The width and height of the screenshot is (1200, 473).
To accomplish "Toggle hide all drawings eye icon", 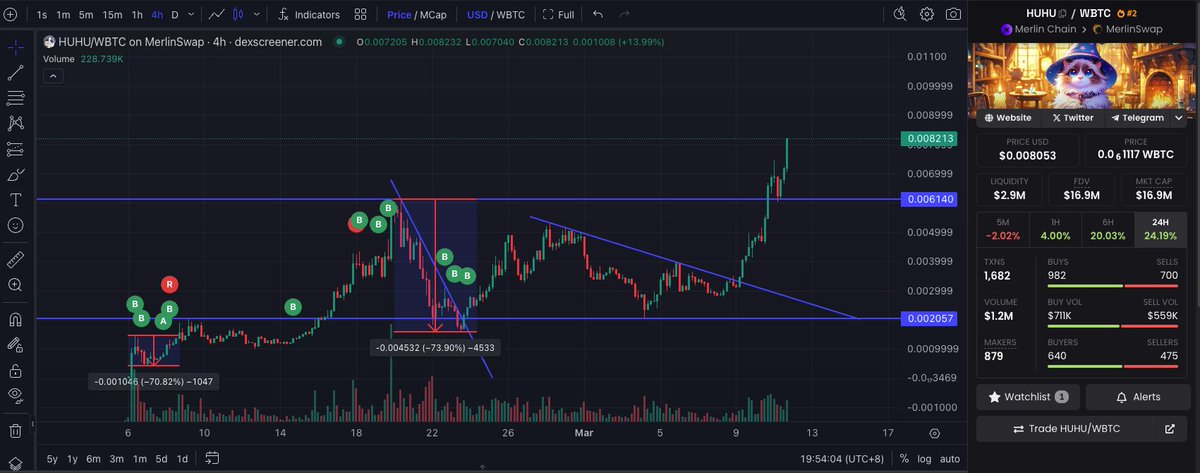I will point(15,396).
